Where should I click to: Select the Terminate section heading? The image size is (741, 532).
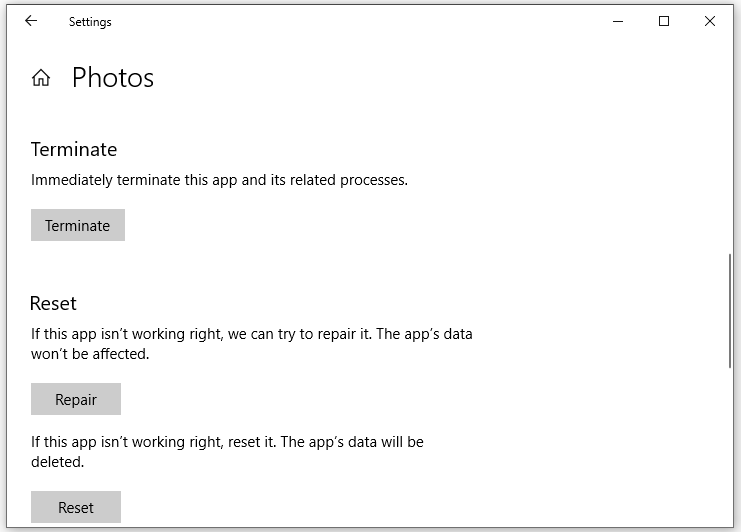coord(74,150)
